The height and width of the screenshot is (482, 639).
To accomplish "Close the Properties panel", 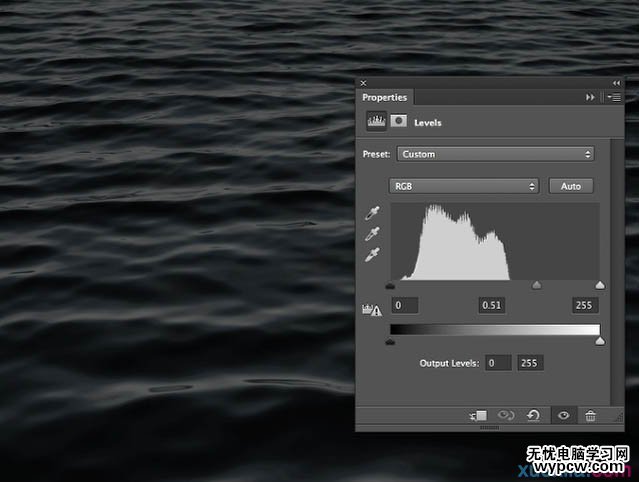I will click(364, 83).
